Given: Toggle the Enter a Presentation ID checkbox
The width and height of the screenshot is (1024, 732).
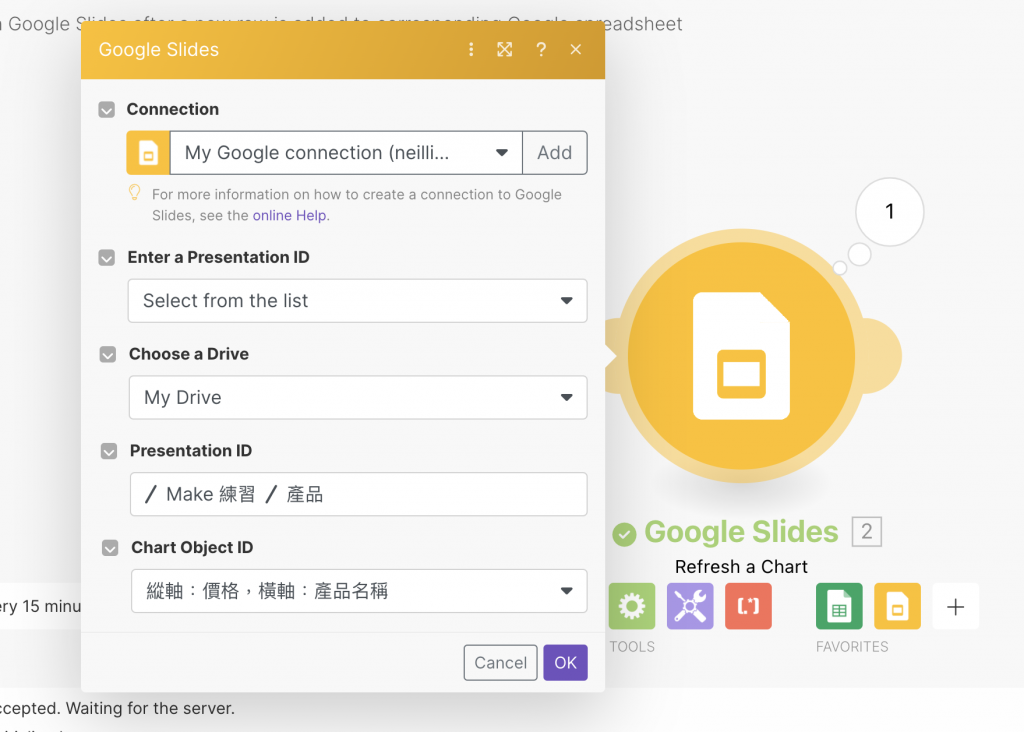Looking at the screenshot, I should [x=106, y=258].
